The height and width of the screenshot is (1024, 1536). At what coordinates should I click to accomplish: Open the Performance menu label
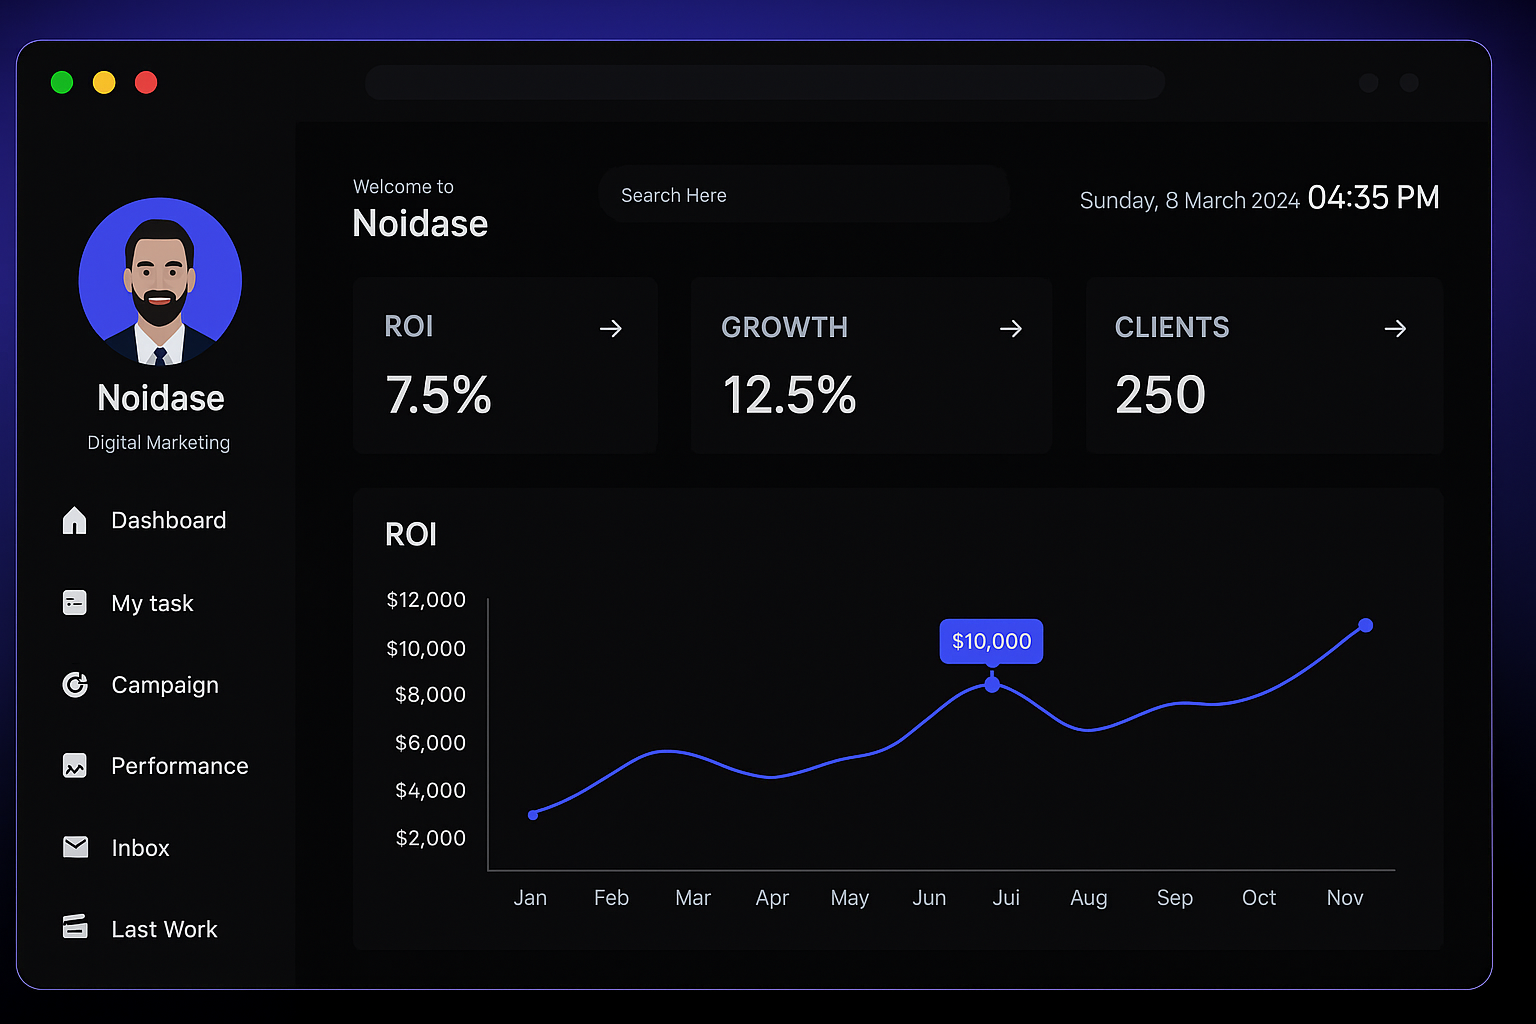tap(180, 766)
